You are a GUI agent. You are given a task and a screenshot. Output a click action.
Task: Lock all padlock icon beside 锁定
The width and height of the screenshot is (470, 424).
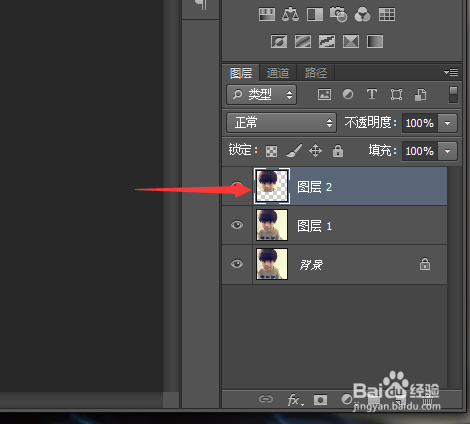click(x=338, y=151)
